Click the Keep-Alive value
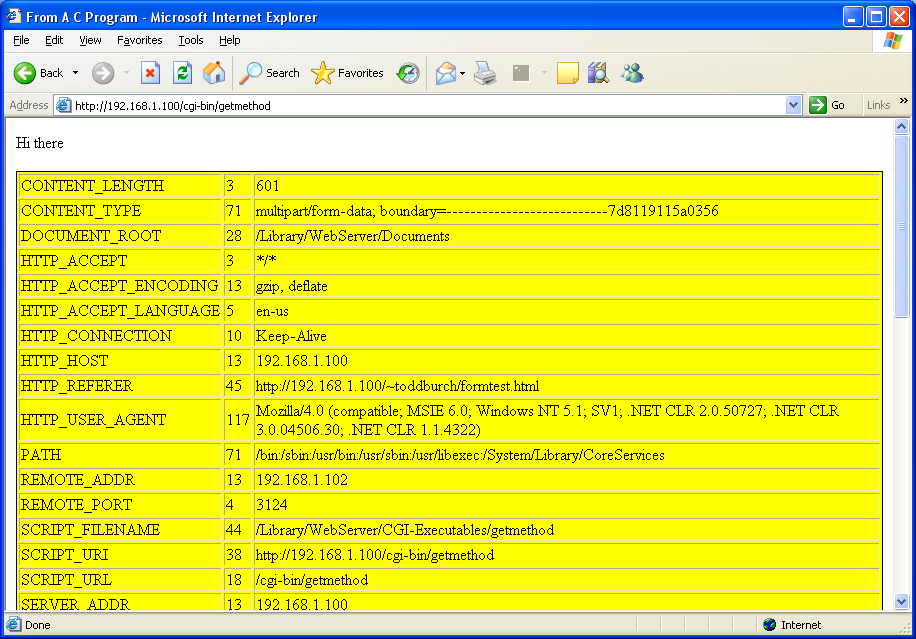The image size is (916, 639). point(291,336)
